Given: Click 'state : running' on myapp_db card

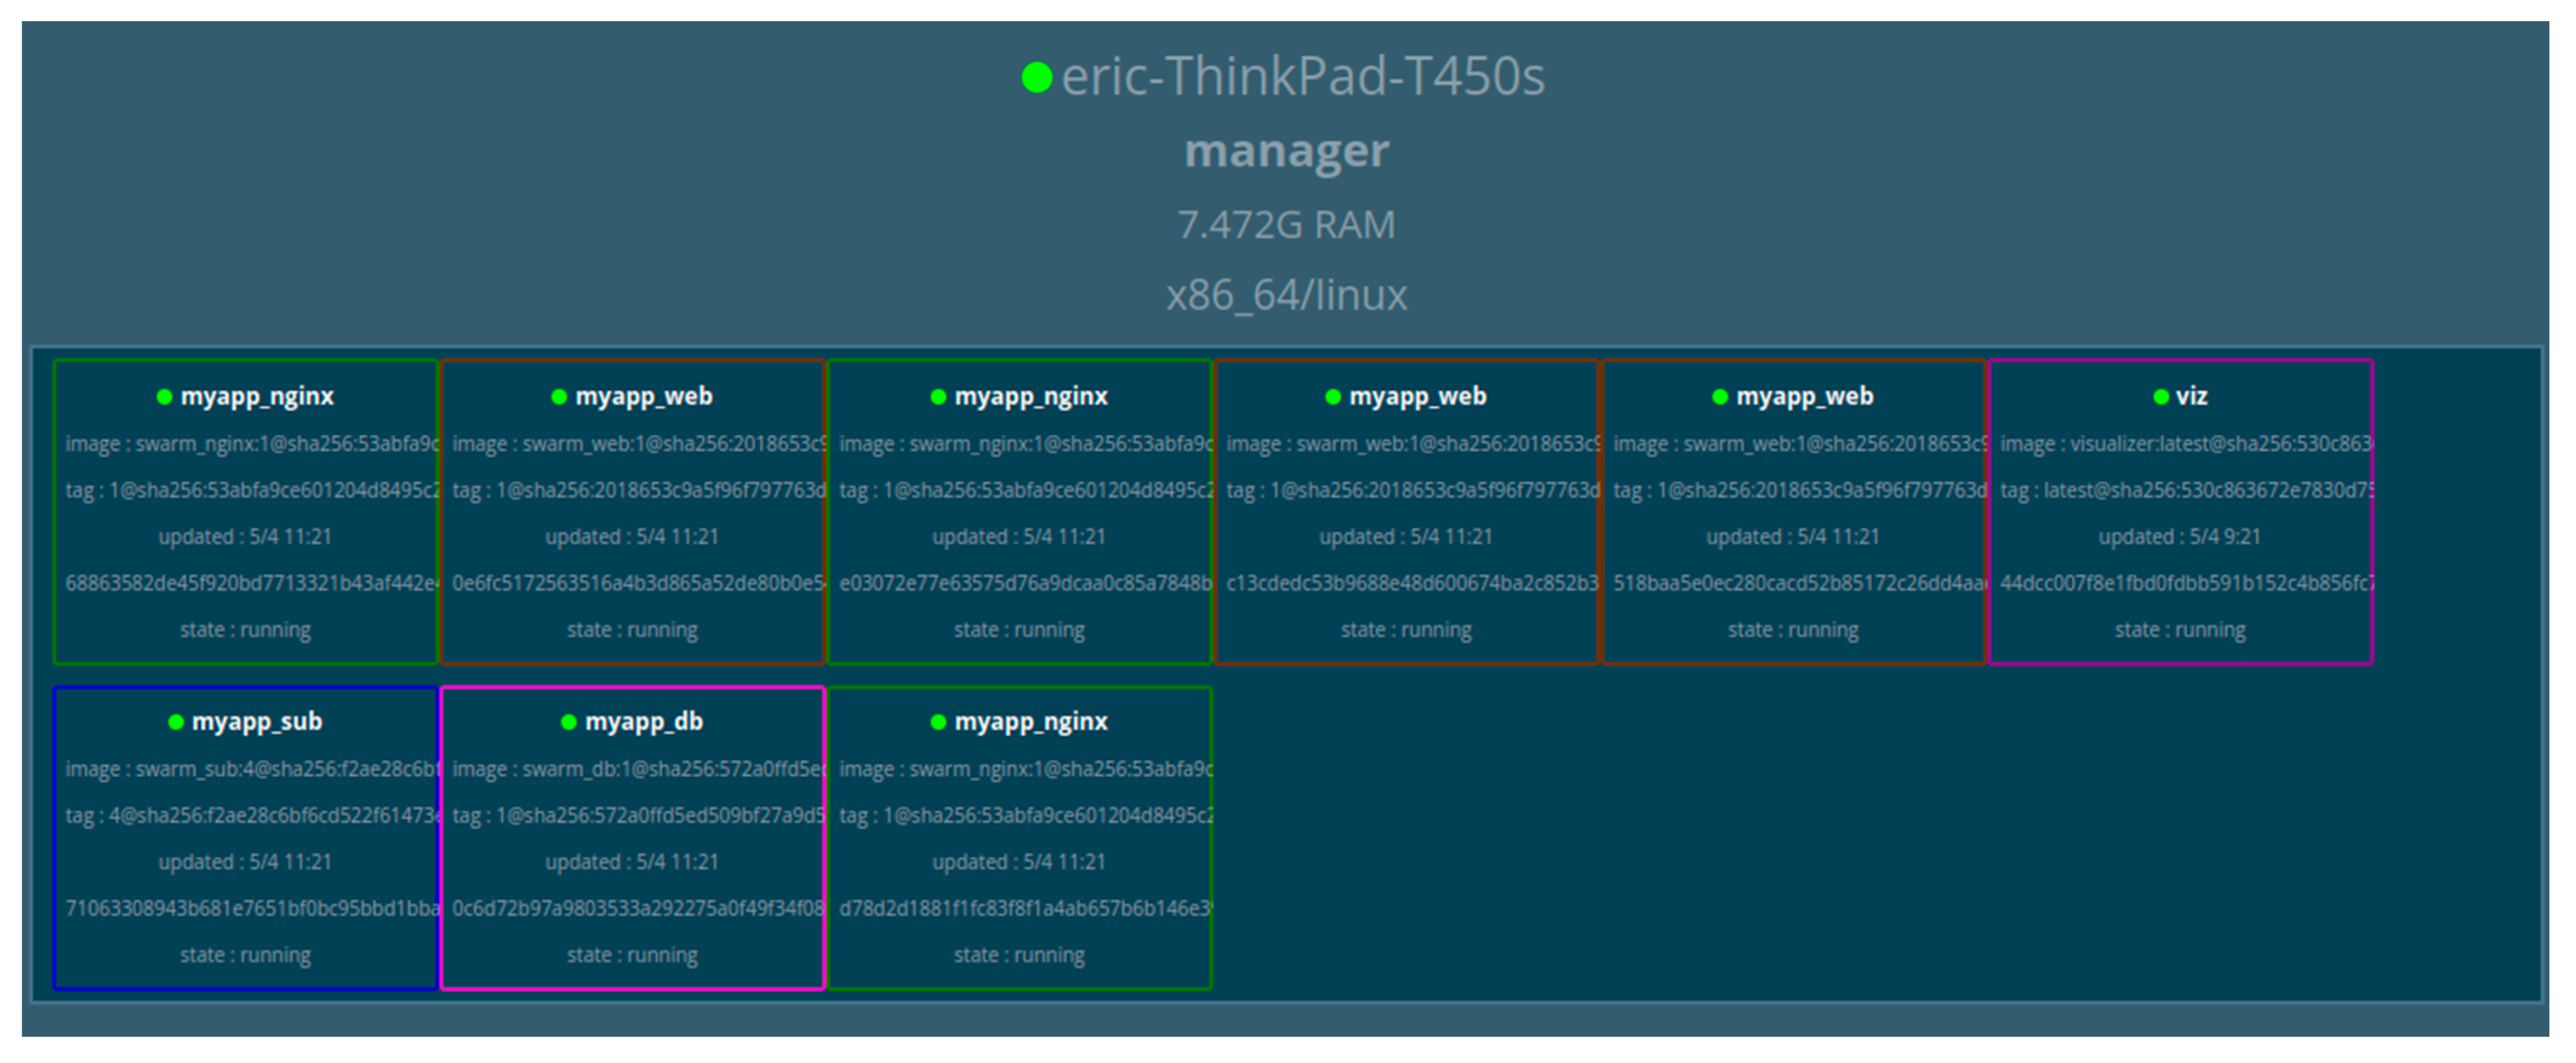Looking at the screenshot, I should (x=632, y=955).
